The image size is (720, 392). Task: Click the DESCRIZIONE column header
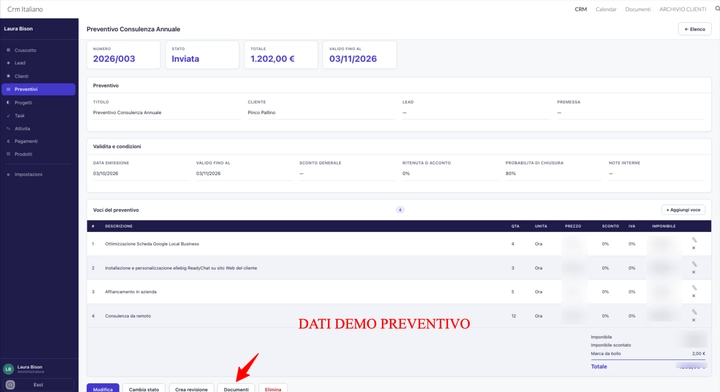coord(118,226)
